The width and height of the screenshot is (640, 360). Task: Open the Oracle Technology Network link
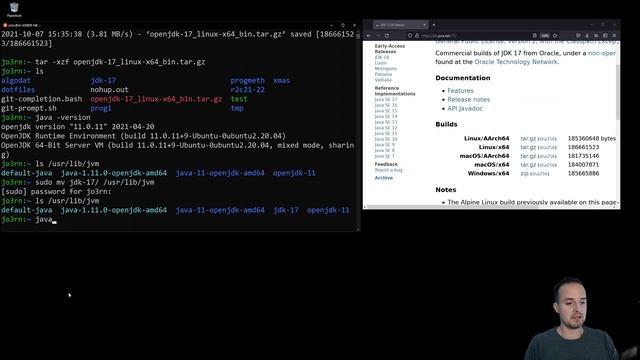[x=516, y=62]
